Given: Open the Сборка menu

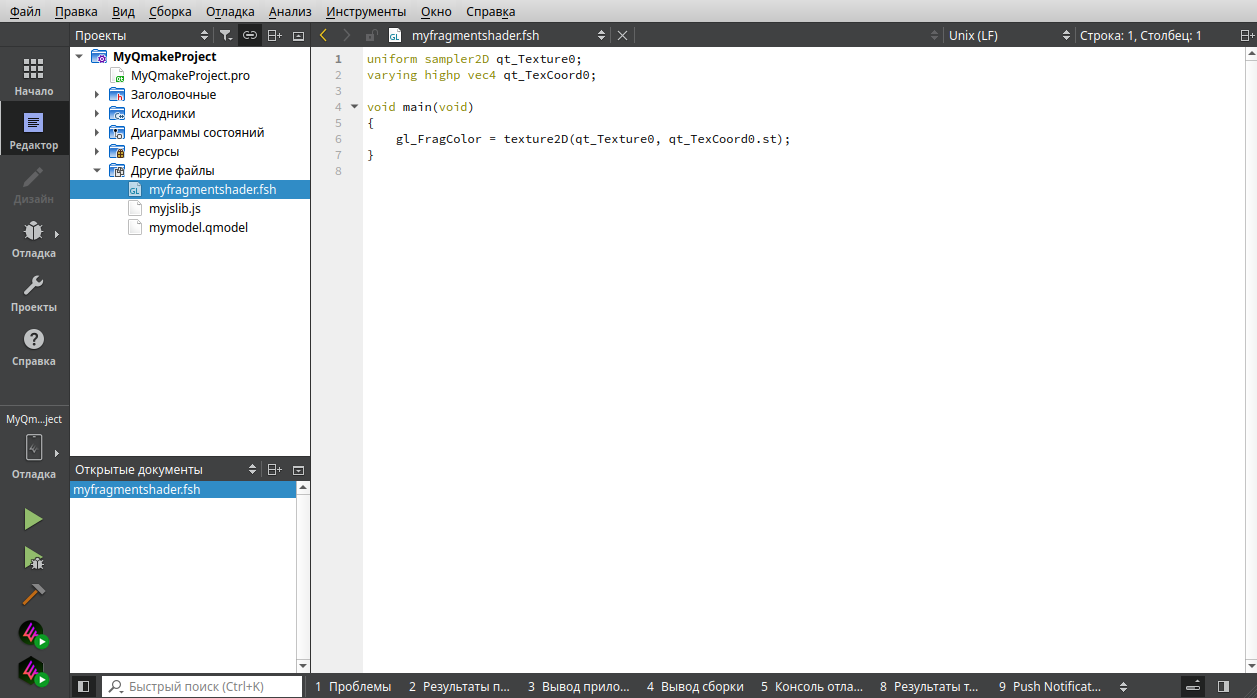Looking at the screenshot, I should tap(170, 12).
